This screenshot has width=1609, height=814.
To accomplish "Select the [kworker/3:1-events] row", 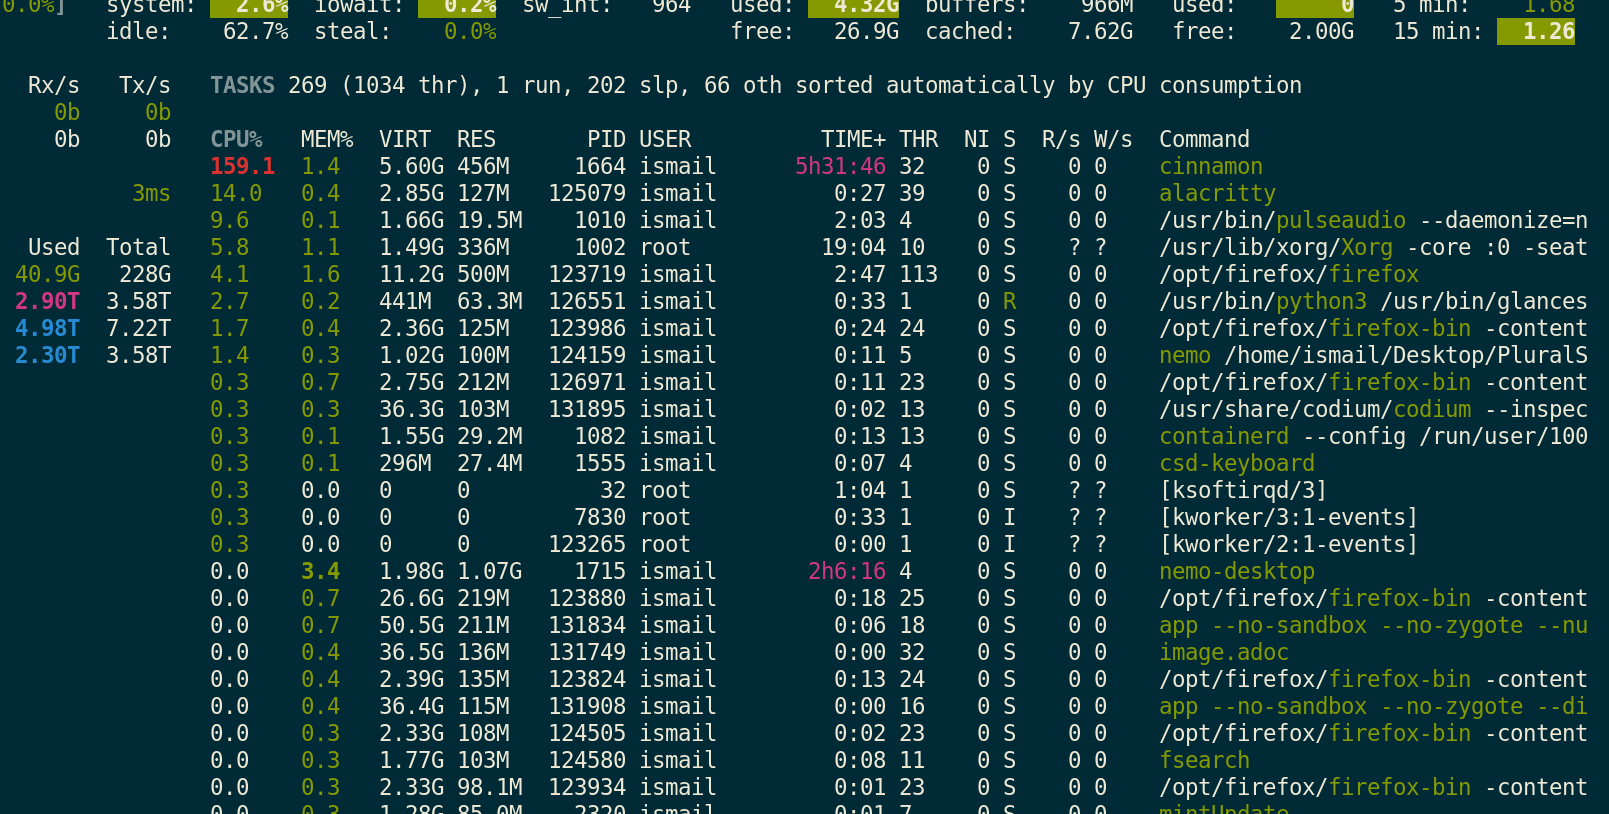I will pos(814,517).
